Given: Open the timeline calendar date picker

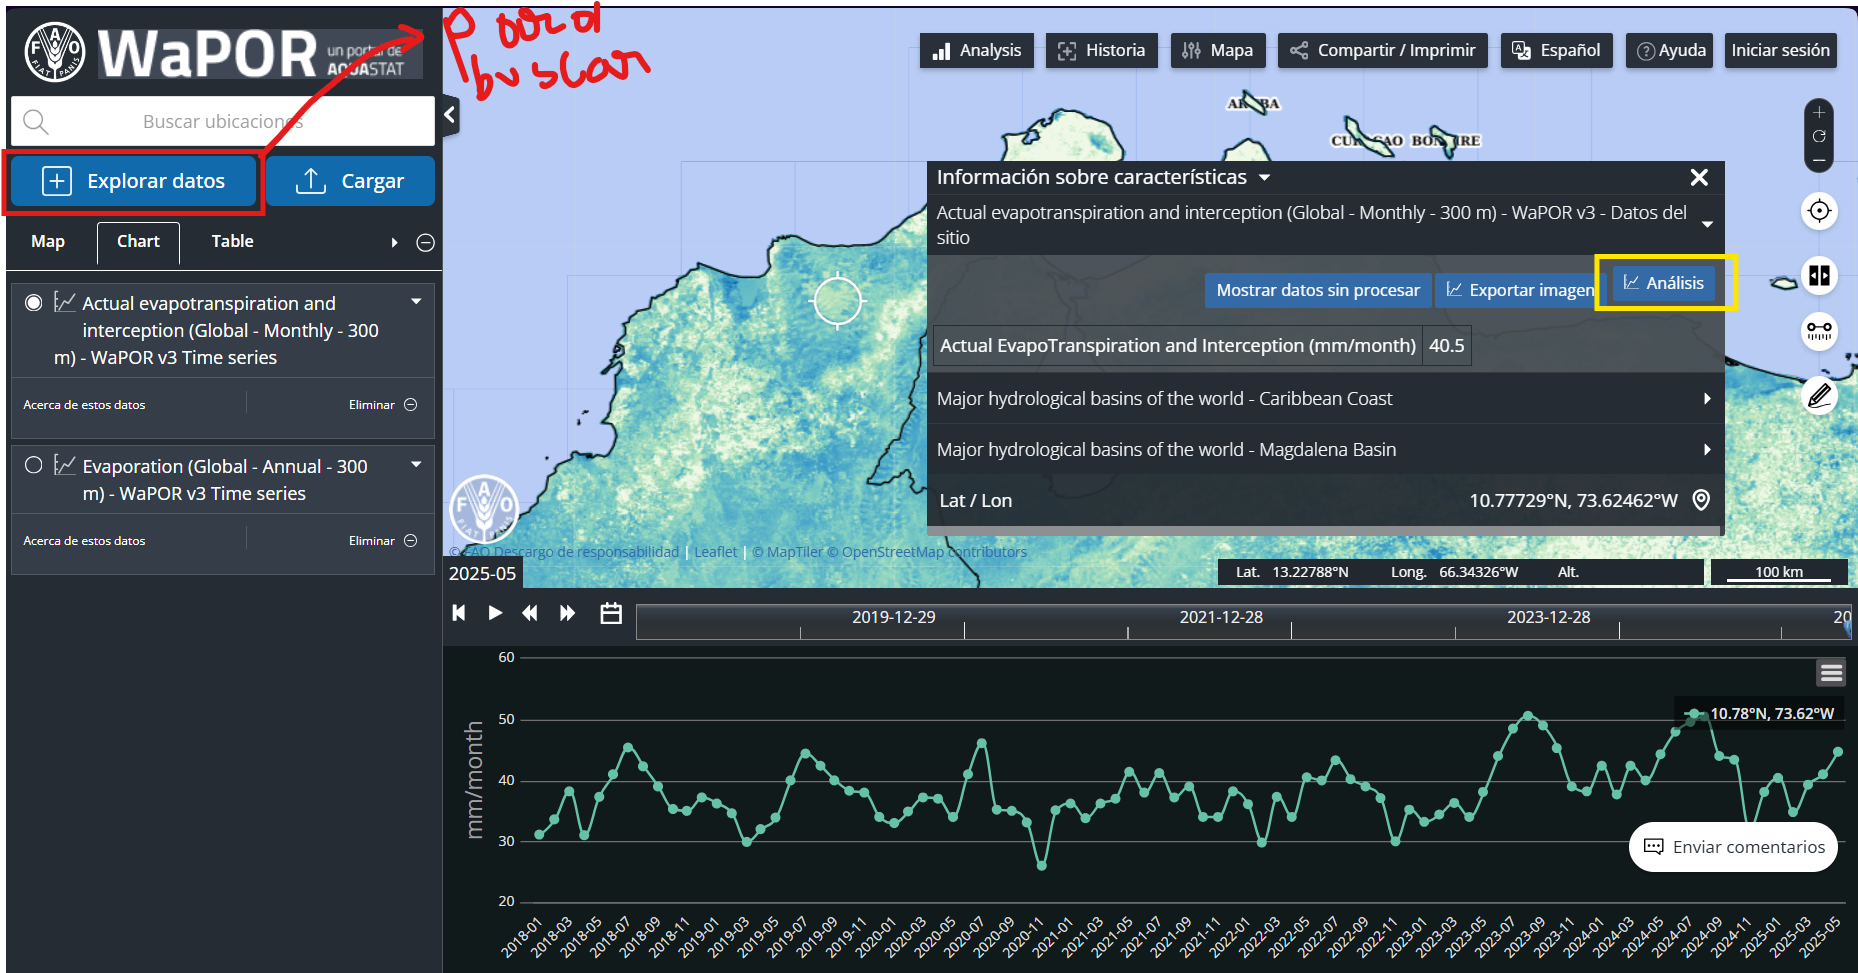Looking at the screenshot, I should click(611, 613).
